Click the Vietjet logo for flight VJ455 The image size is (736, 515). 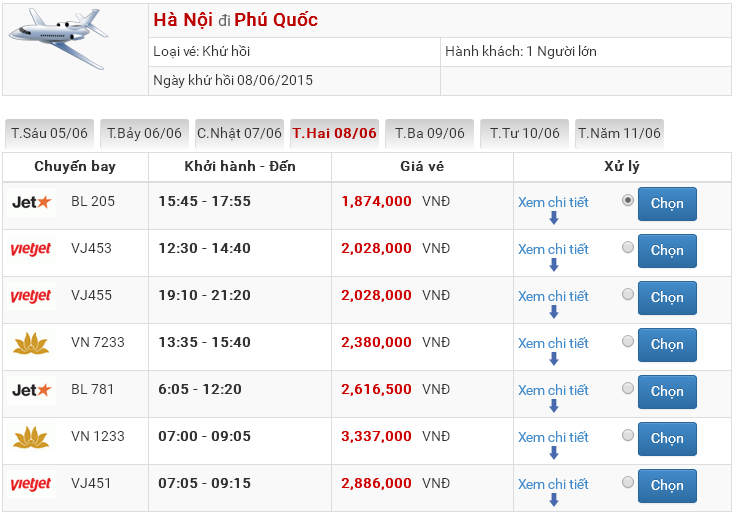point(31,296)
